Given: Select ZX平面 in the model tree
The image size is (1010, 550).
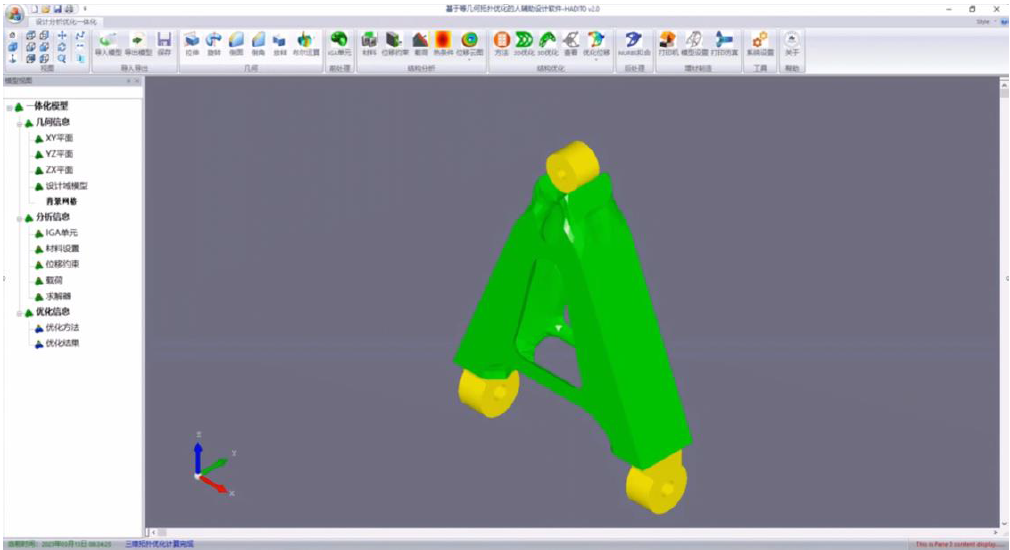Looking at the screenshot, I should click(59, 170).
